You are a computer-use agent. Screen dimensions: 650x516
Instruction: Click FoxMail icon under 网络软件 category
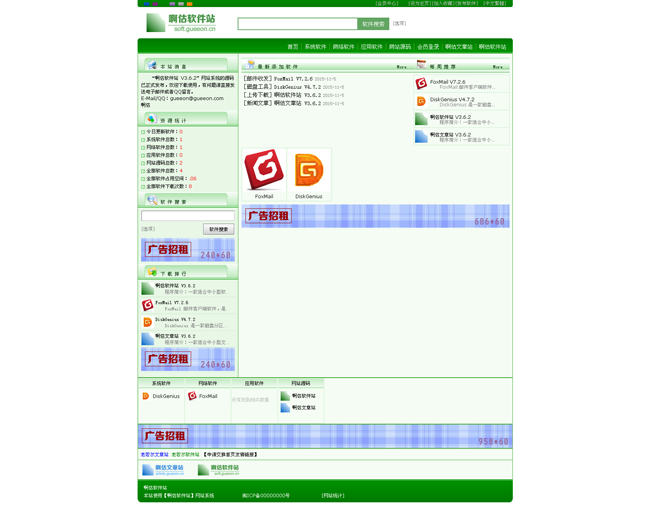point(192,396)
